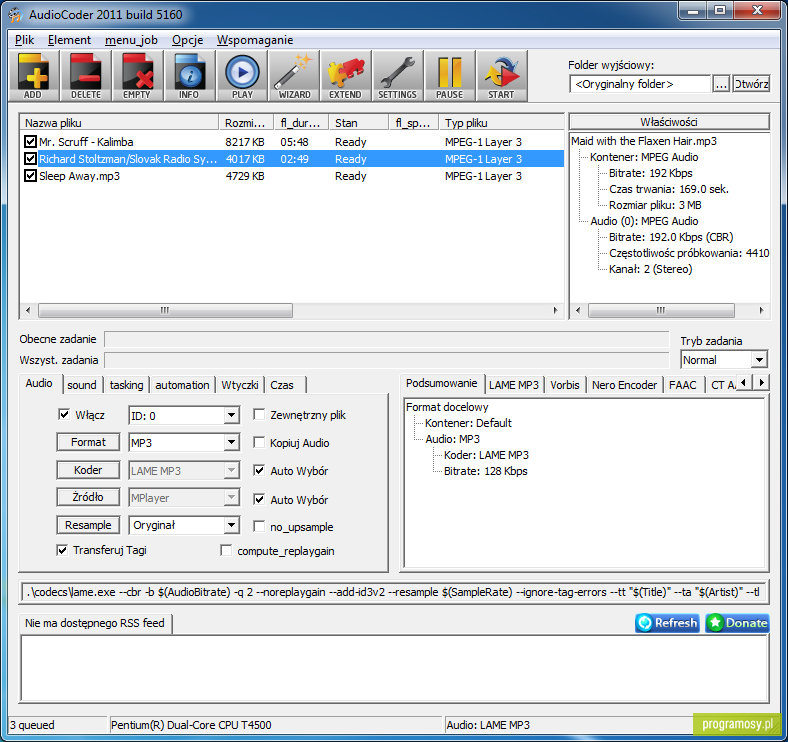
Task: Switch to the sound tab
Action: pyautogui.click(x=82, y=385)
